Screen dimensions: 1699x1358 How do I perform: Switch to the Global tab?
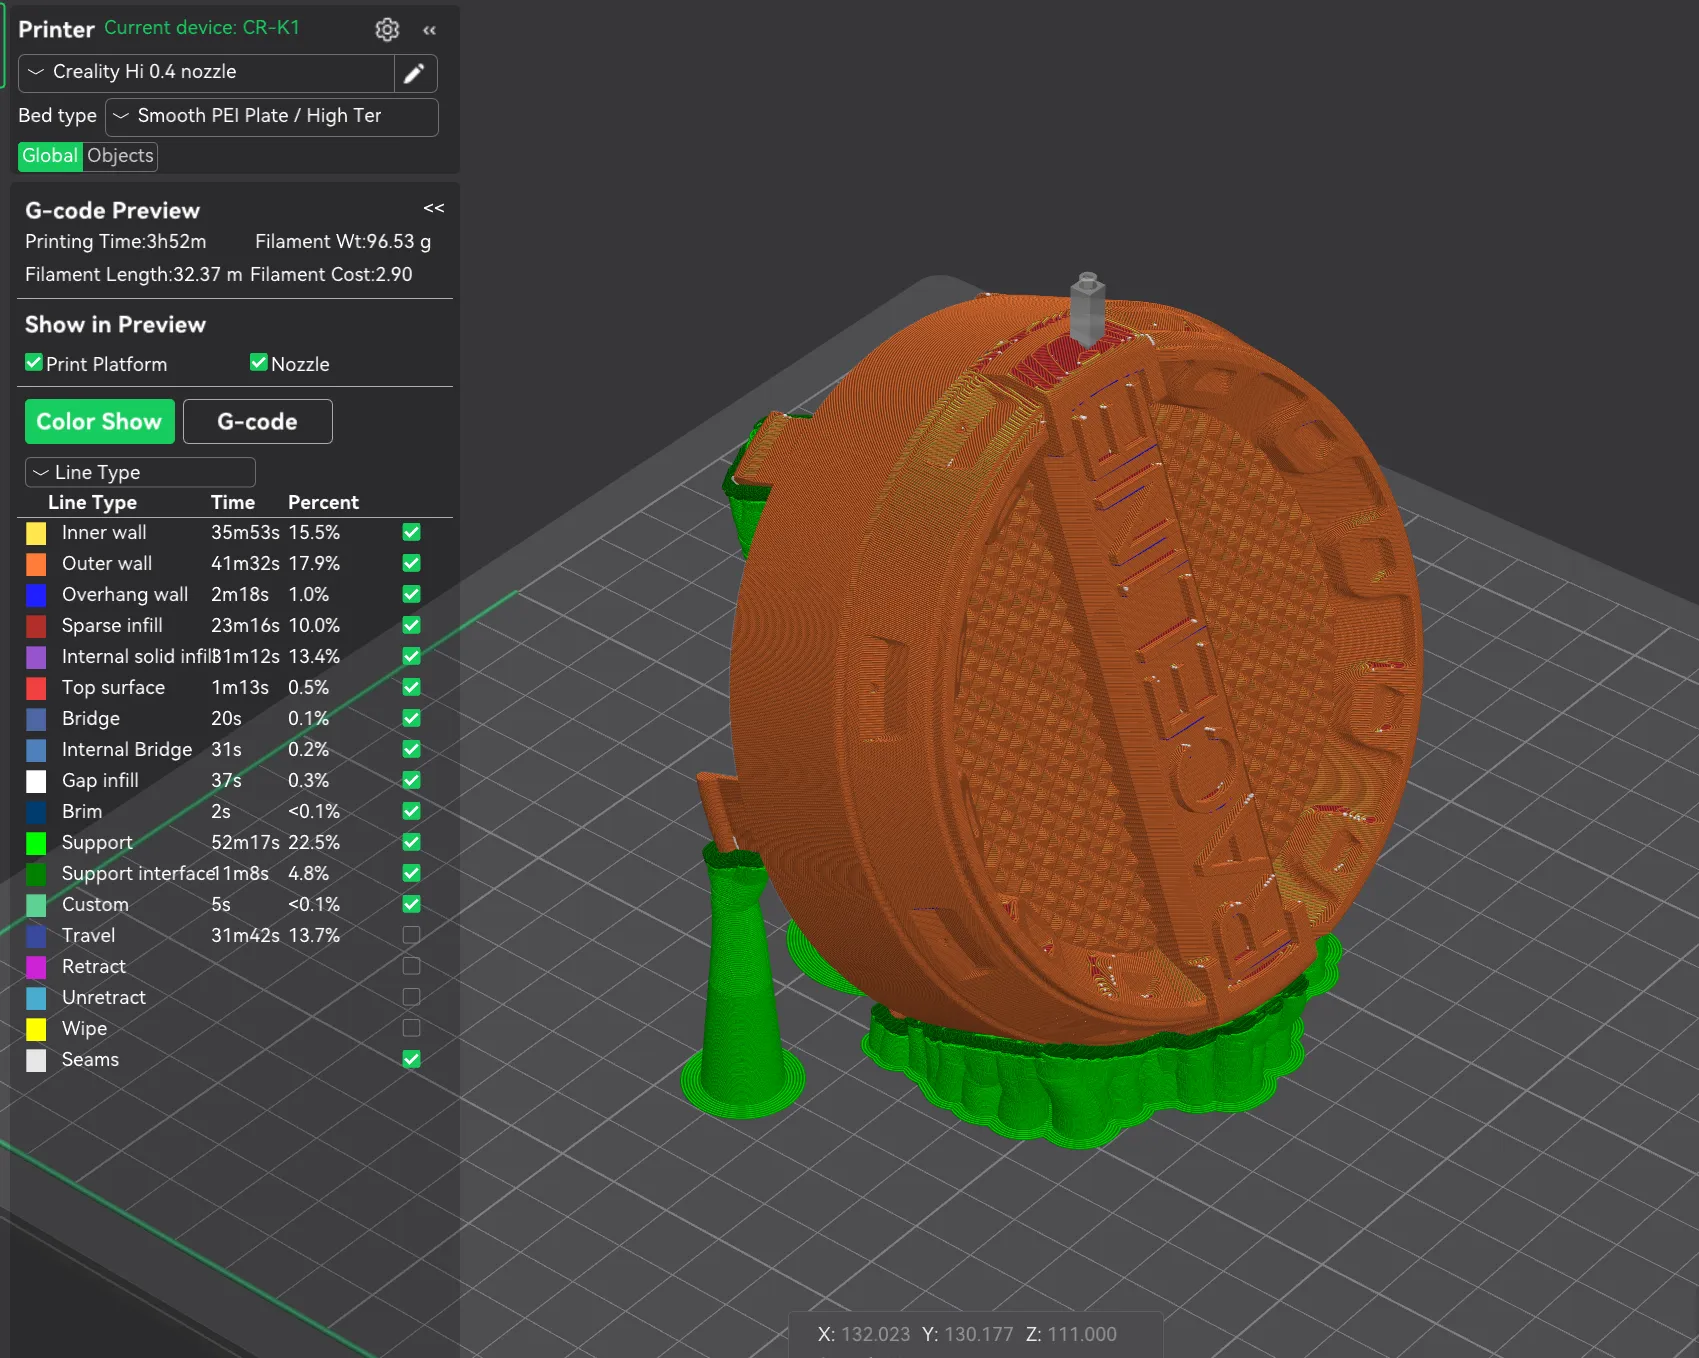pos(50,156)
